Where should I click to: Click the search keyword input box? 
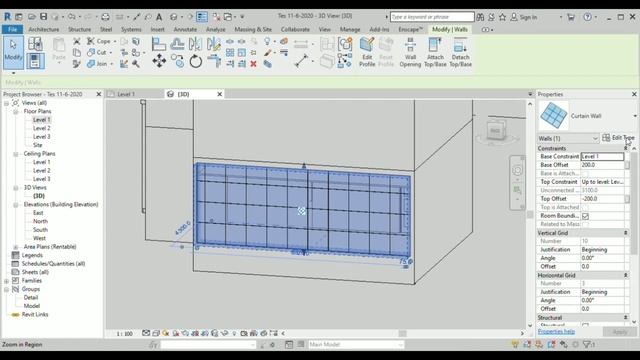pyautogui.click(x=432, y=17)
